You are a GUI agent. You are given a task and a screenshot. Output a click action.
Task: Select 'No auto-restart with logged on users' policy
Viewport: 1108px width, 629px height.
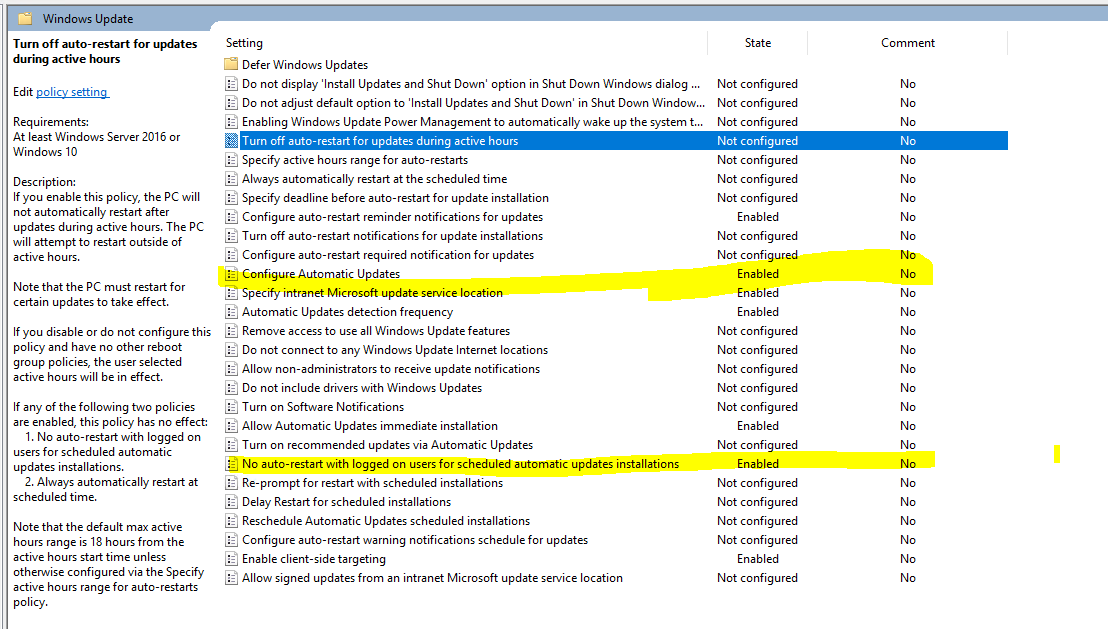(460, 464)
